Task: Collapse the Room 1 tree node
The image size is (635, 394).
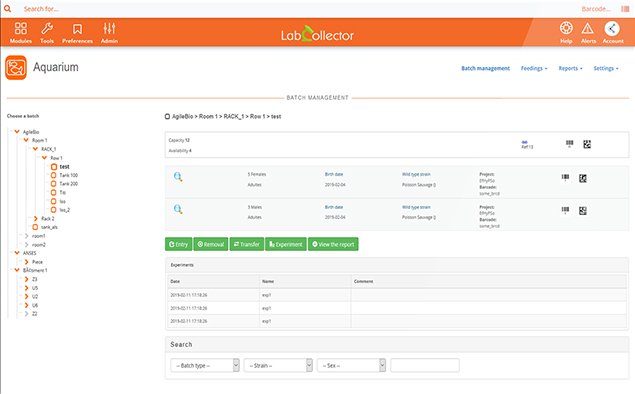Action: (x=26, y=140)
